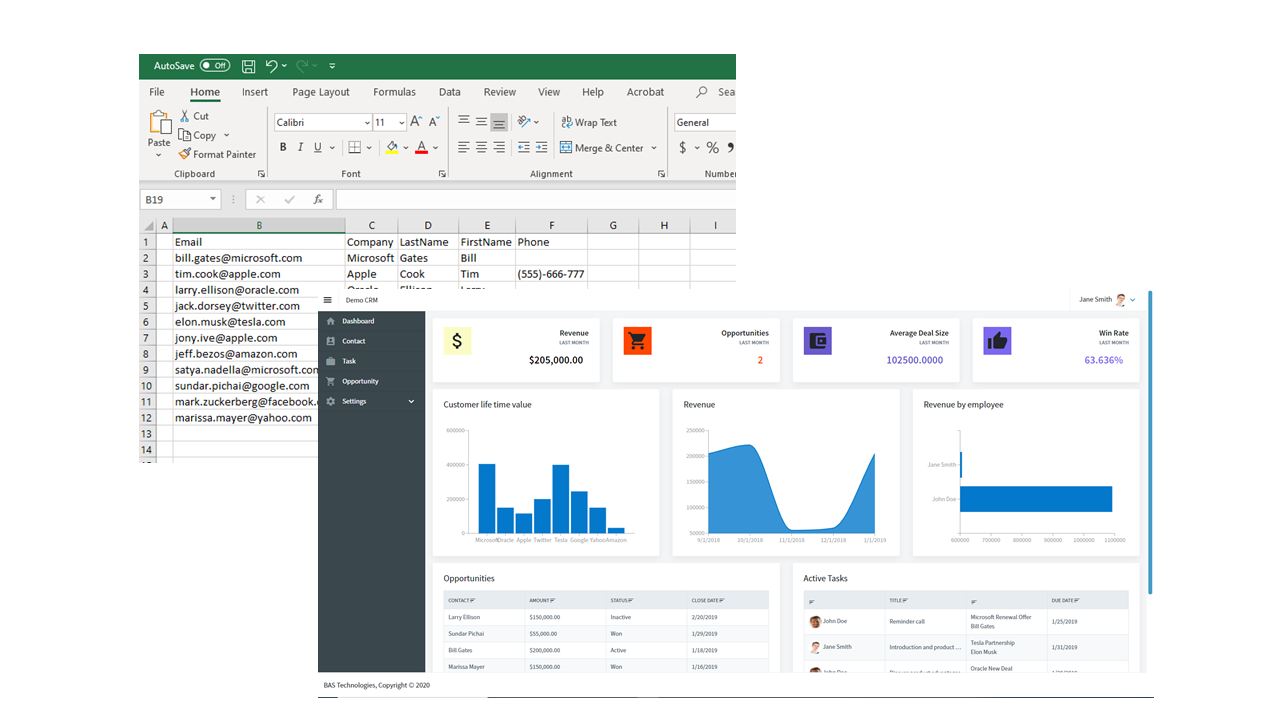Click the Save icon in Excel title bar
Image resolution: width=1280 pixels, height=720 pixels.
point(248,66)
